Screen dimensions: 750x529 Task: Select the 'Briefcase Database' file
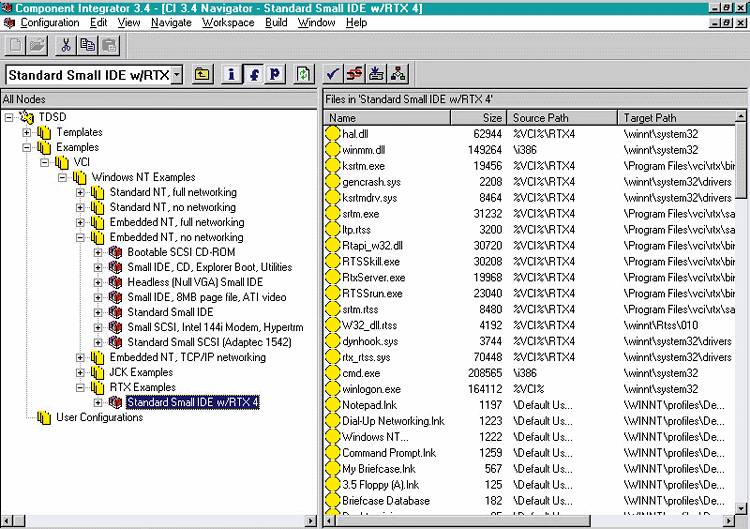pyautogui.click(x=386, y=501)
